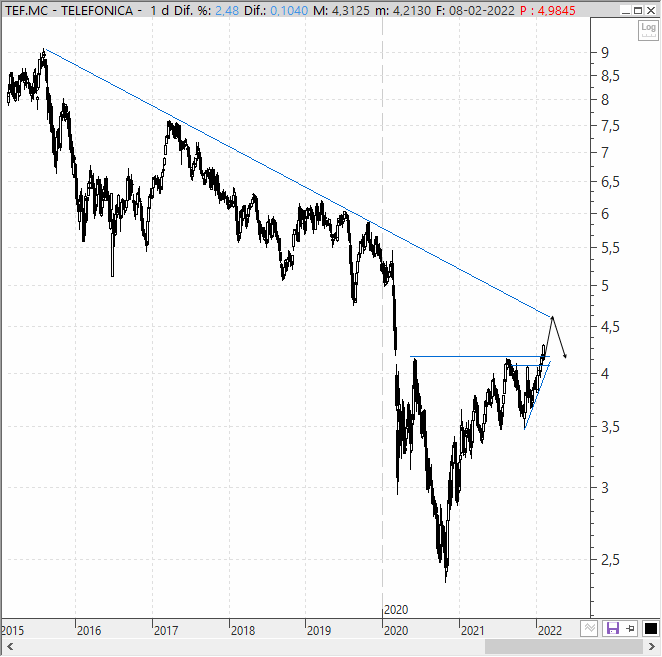Click the 6 price level label
This screenshot has height=657, width=662.
[x=605, y=214]
